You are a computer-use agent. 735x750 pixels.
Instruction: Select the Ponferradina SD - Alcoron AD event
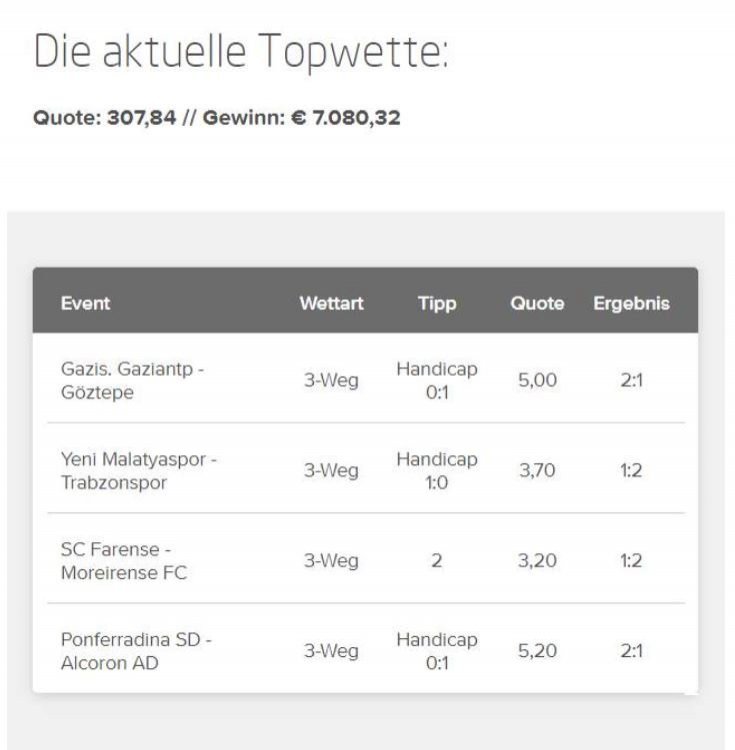[x=136, y=651]
